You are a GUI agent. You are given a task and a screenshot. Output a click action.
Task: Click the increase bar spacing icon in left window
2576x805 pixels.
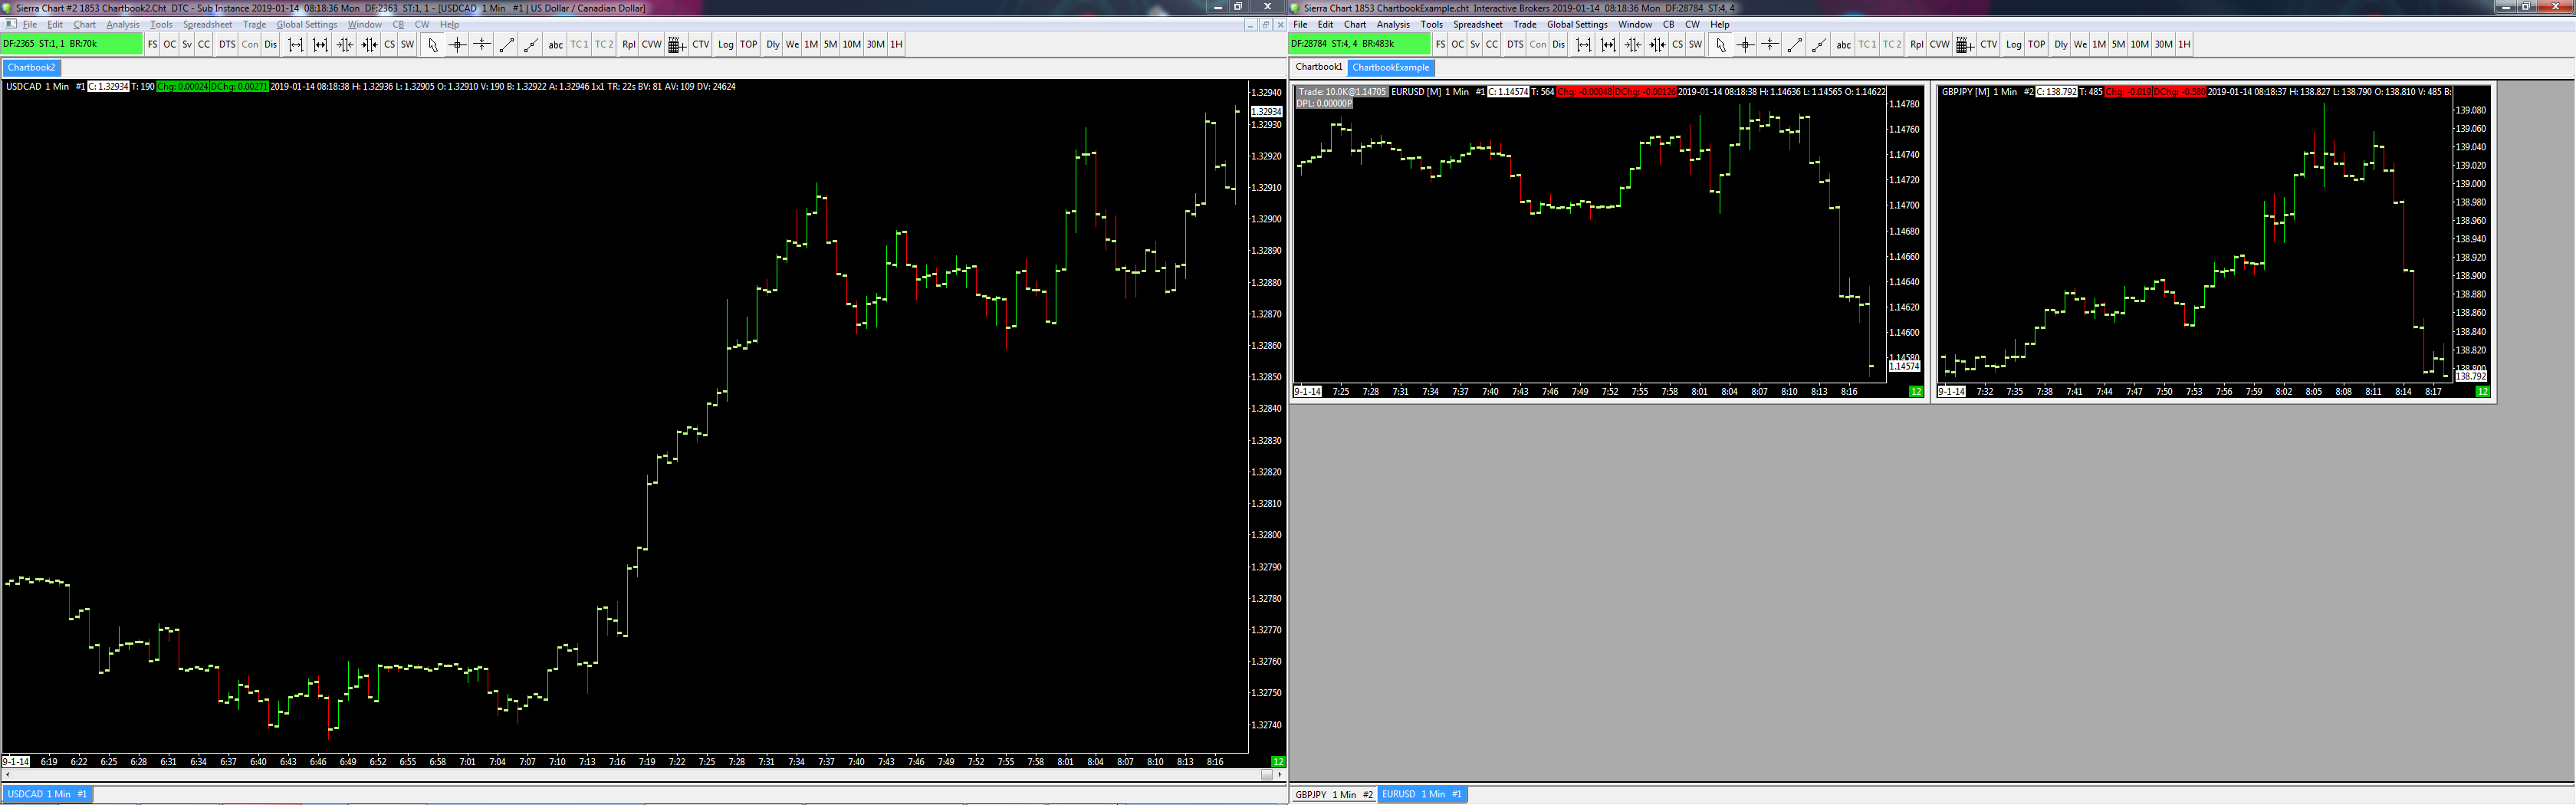click(295, 44)
